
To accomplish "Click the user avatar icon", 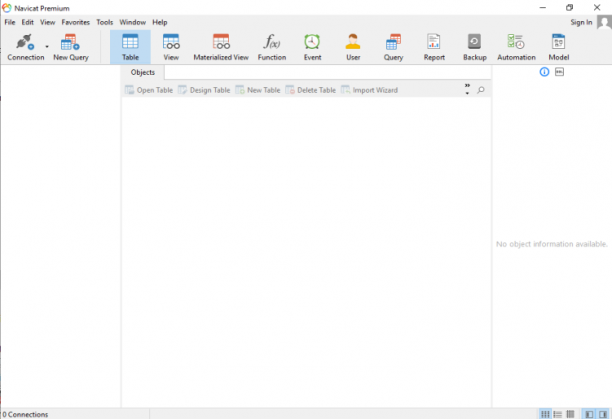I will tap(604, 22).
